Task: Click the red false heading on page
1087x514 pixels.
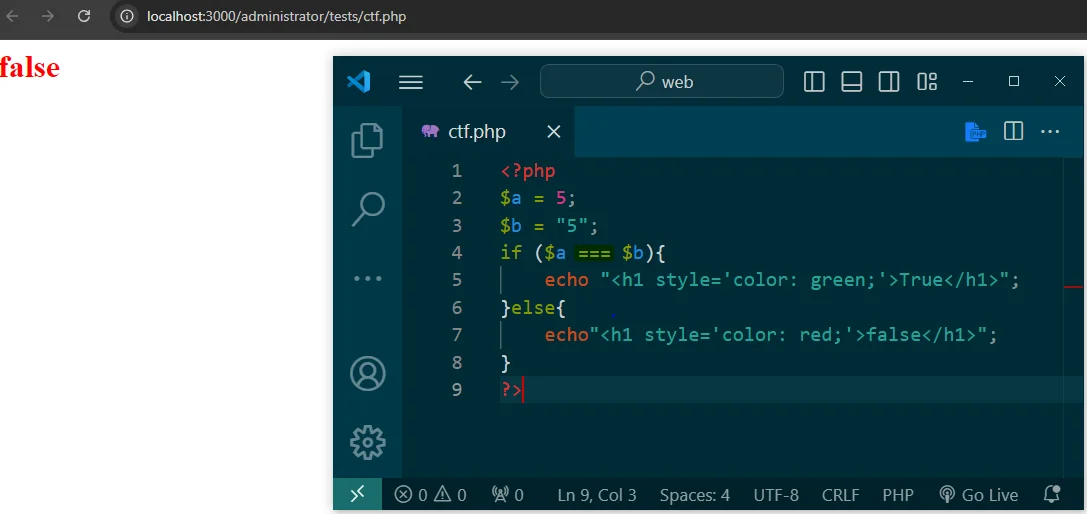Action: [x=30, y=67]
